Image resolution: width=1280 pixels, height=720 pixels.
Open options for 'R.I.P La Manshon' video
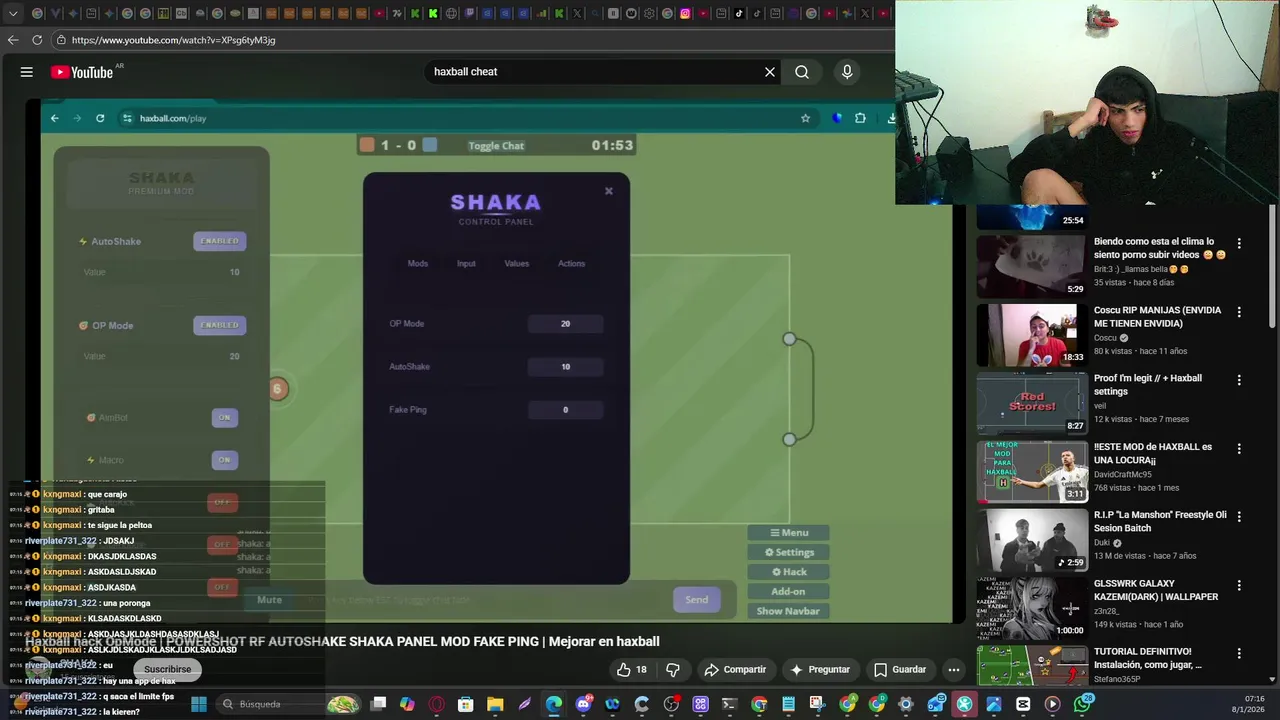pos(1239,517)
